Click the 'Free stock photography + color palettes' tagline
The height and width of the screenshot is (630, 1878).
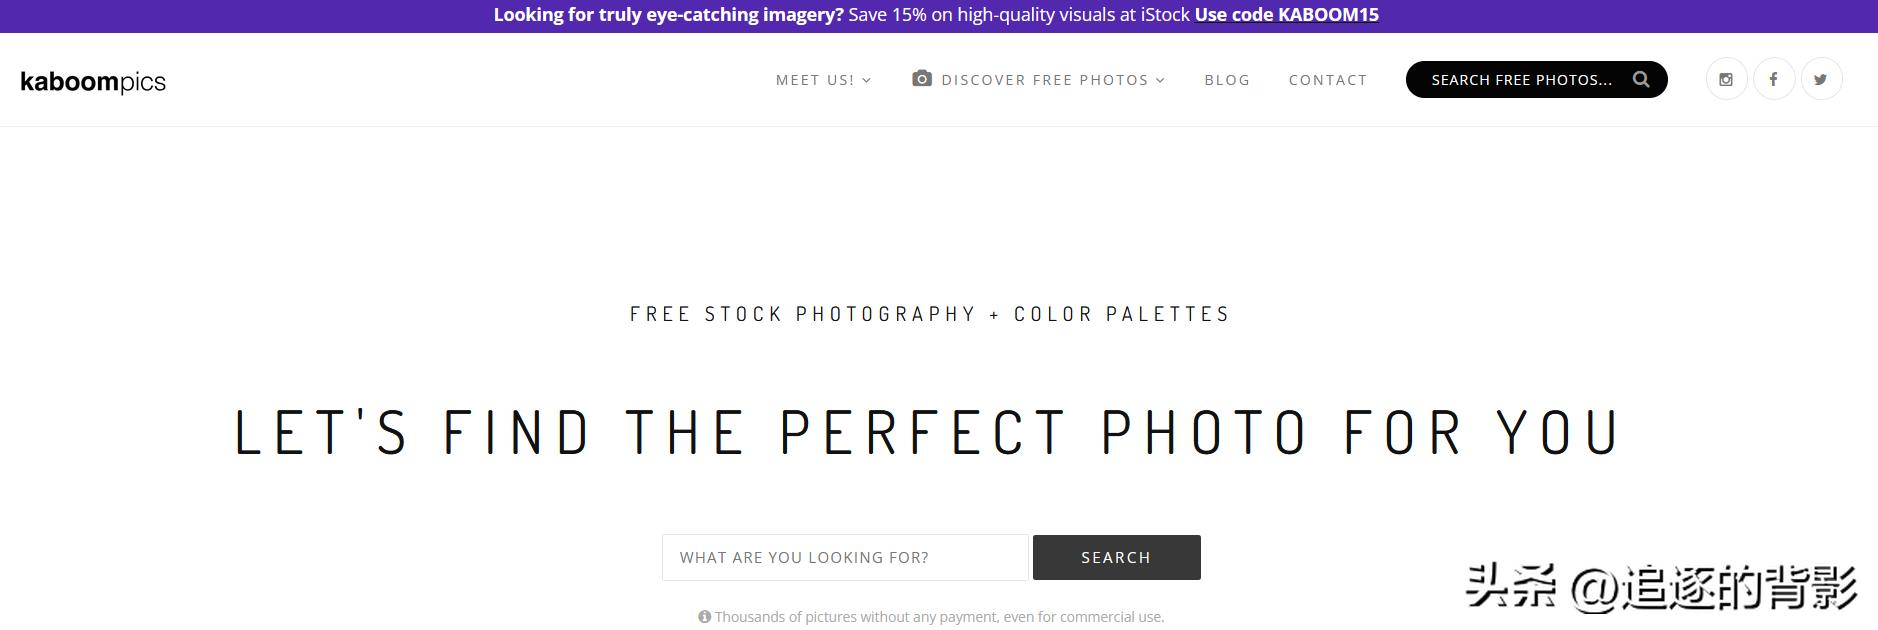point(929,314)
